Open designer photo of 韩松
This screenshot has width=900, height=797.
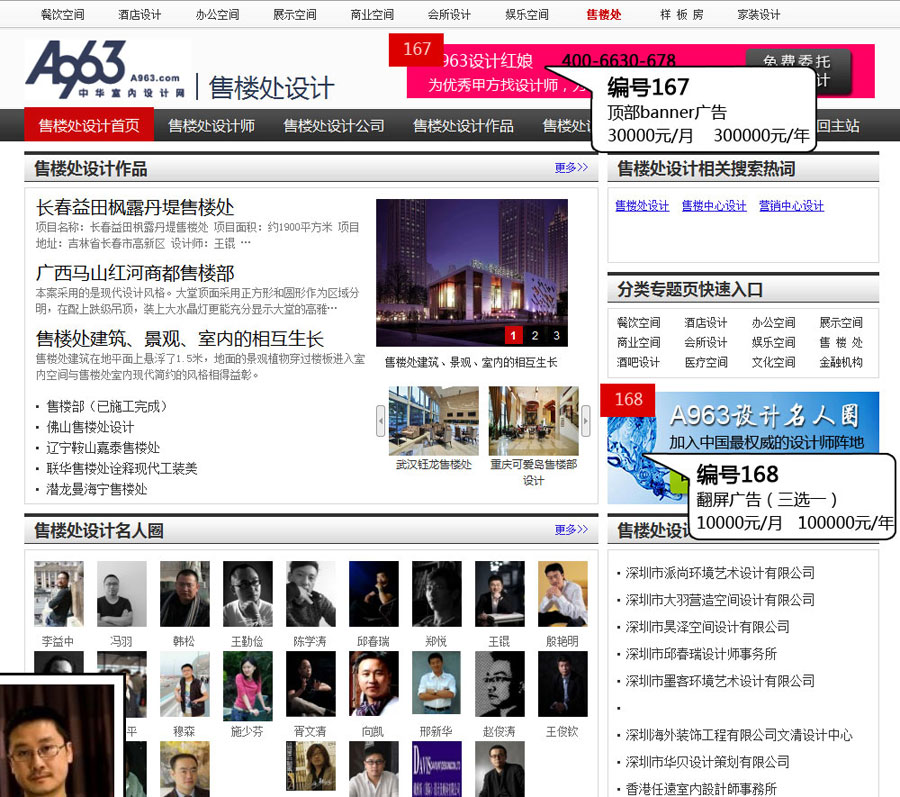coord(185,594)
